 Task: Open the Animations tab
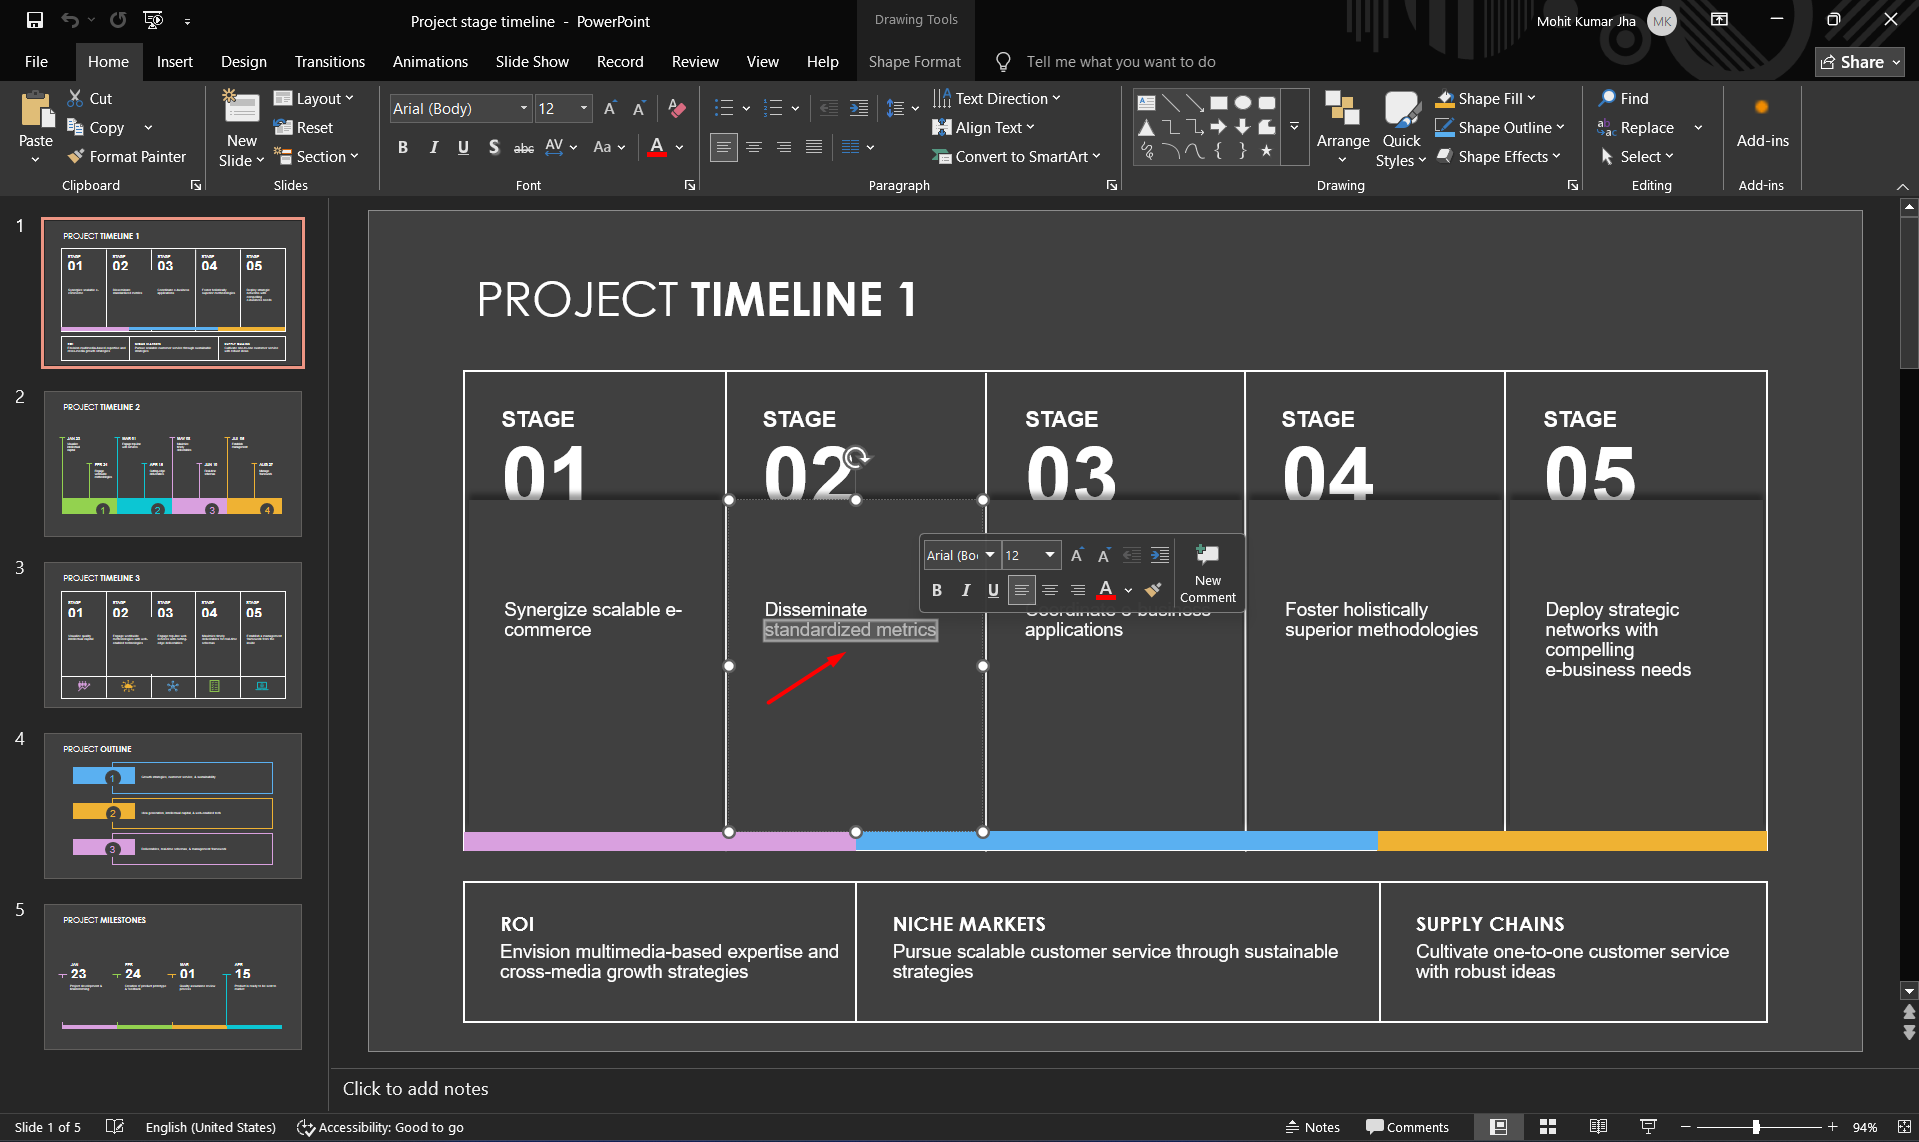430,61
